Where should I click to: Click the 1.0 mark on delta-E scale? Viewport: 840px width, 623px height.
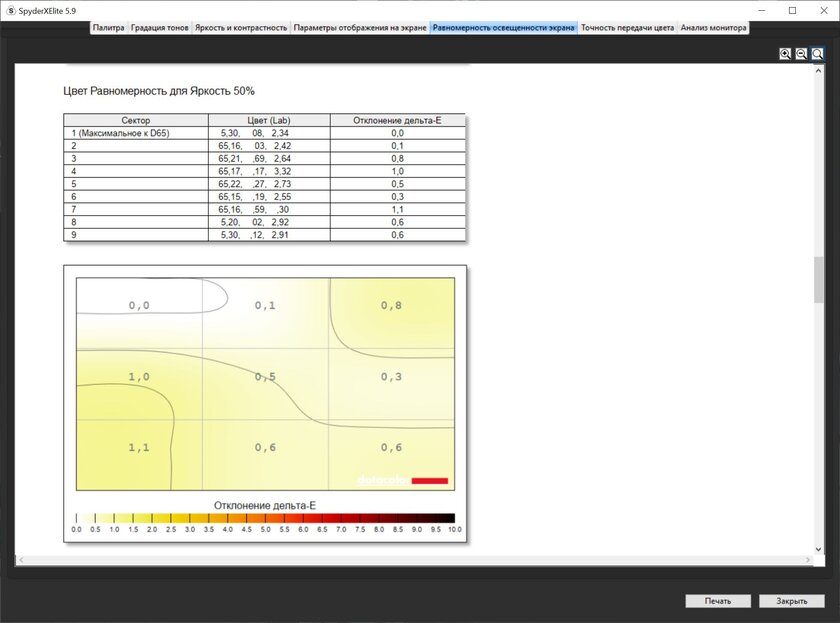point(114,529)
